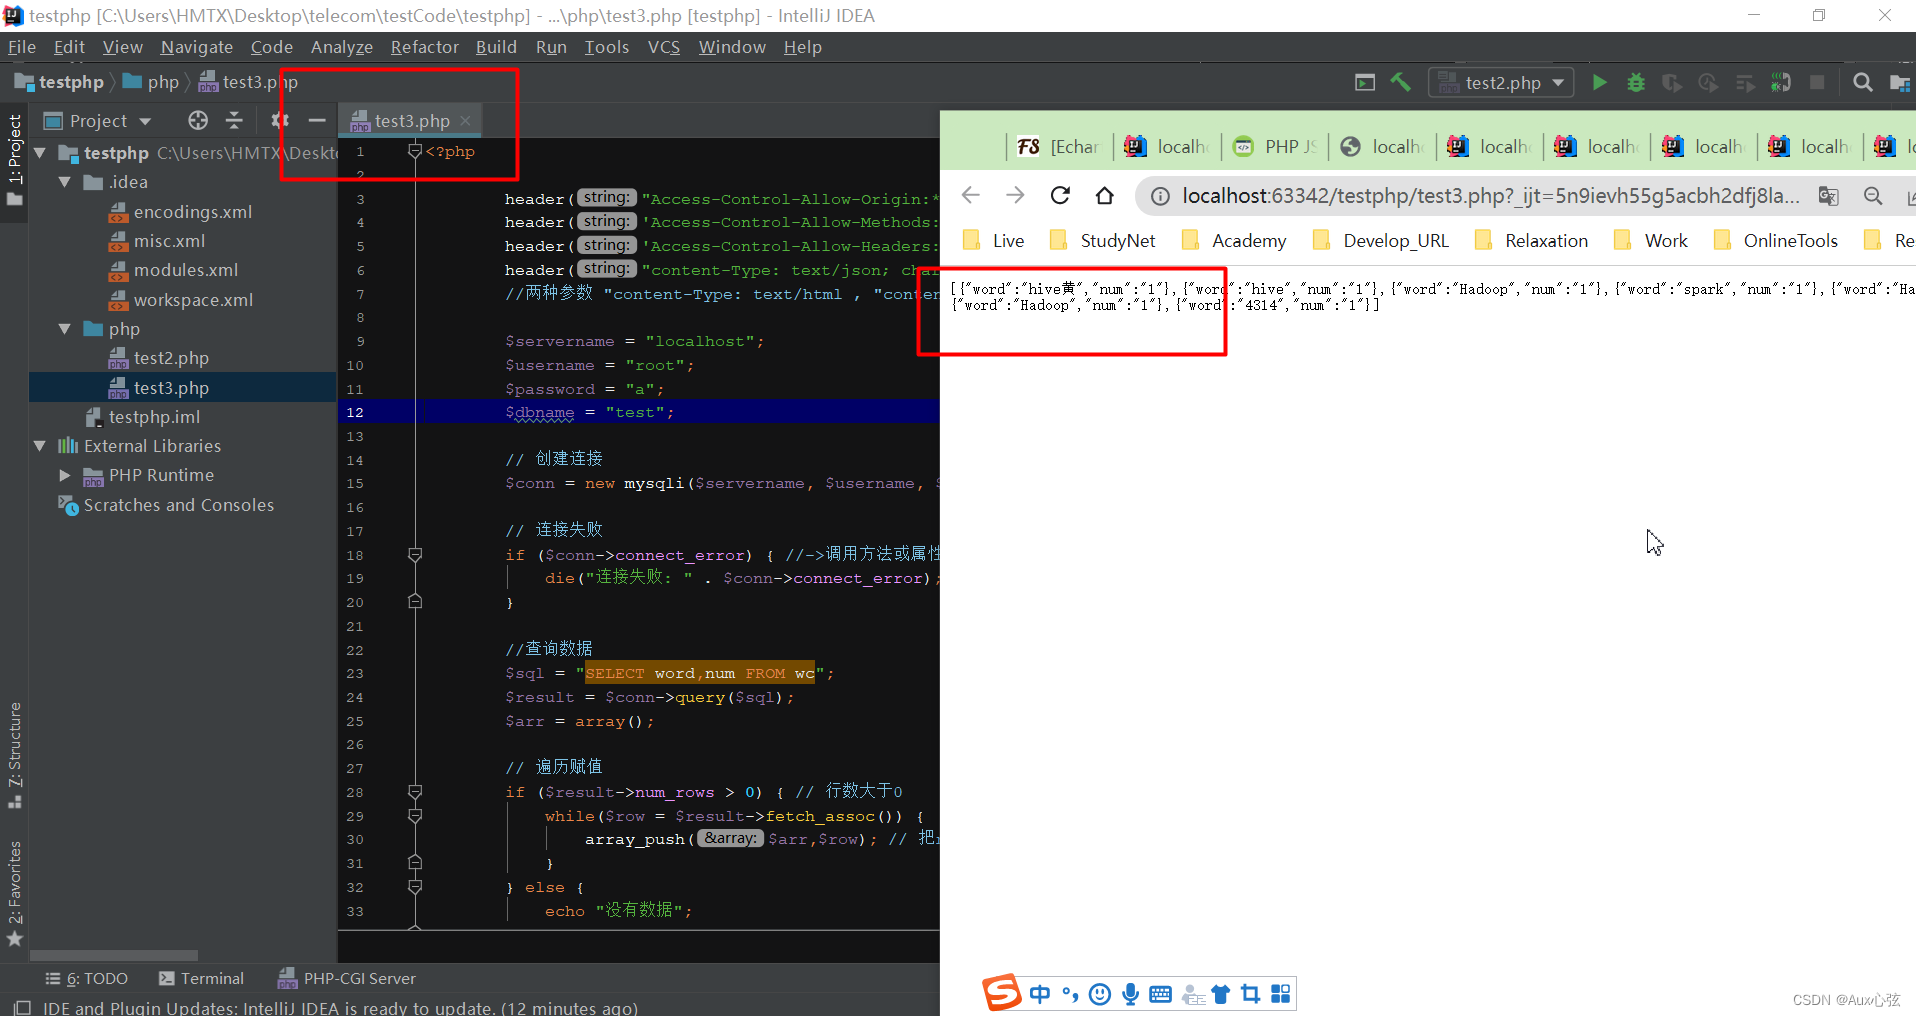The height and width of the screenshot is (1016, 1916).
Task: Select opened file in Project view
Action: (x=197, y=120)
